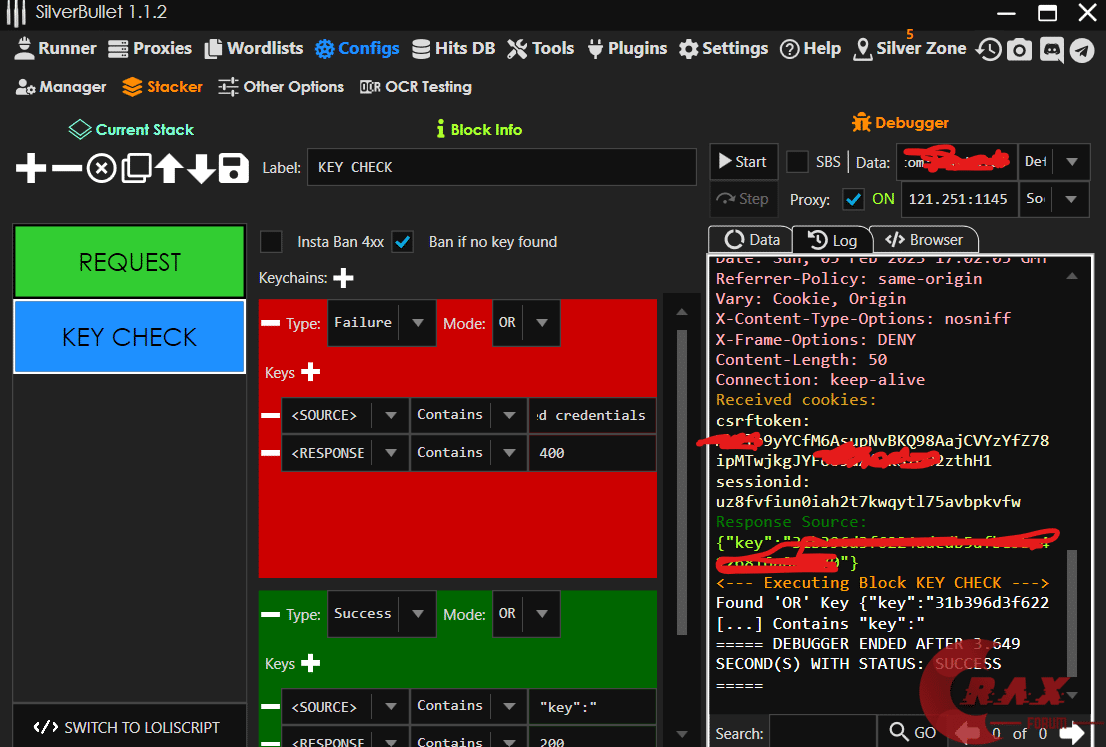Uncheck Ban if no key found
The height and width of the screenshot is (747, 1106).
(x=403, y=242)
